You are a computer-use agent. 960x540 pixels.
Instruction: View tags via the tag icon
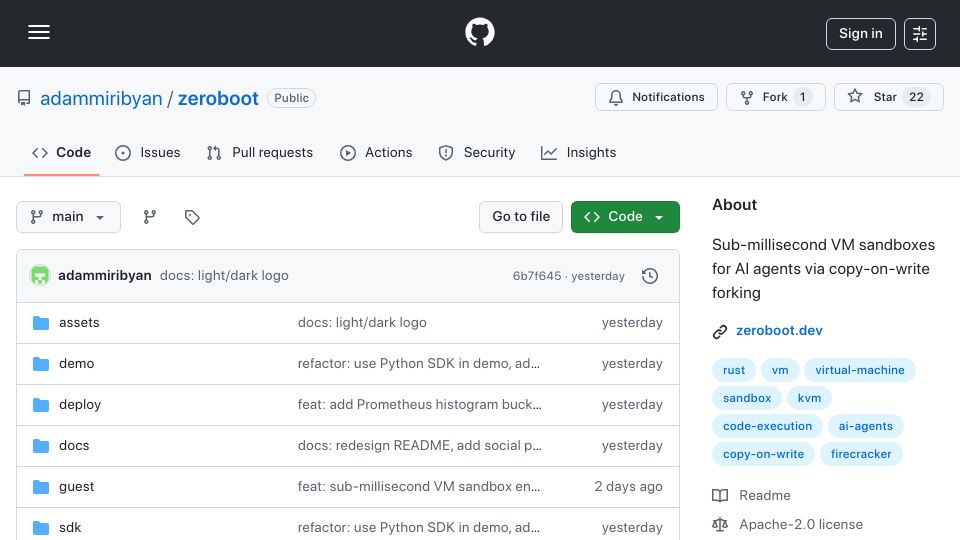(192, 217)
